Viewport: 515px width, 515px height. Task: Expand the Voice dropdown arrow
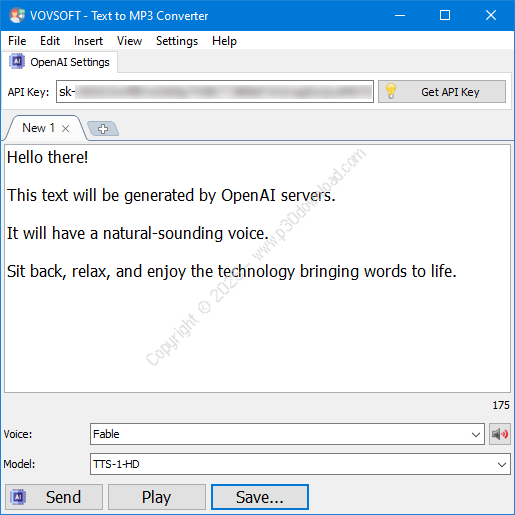click(x=476, y=434)
